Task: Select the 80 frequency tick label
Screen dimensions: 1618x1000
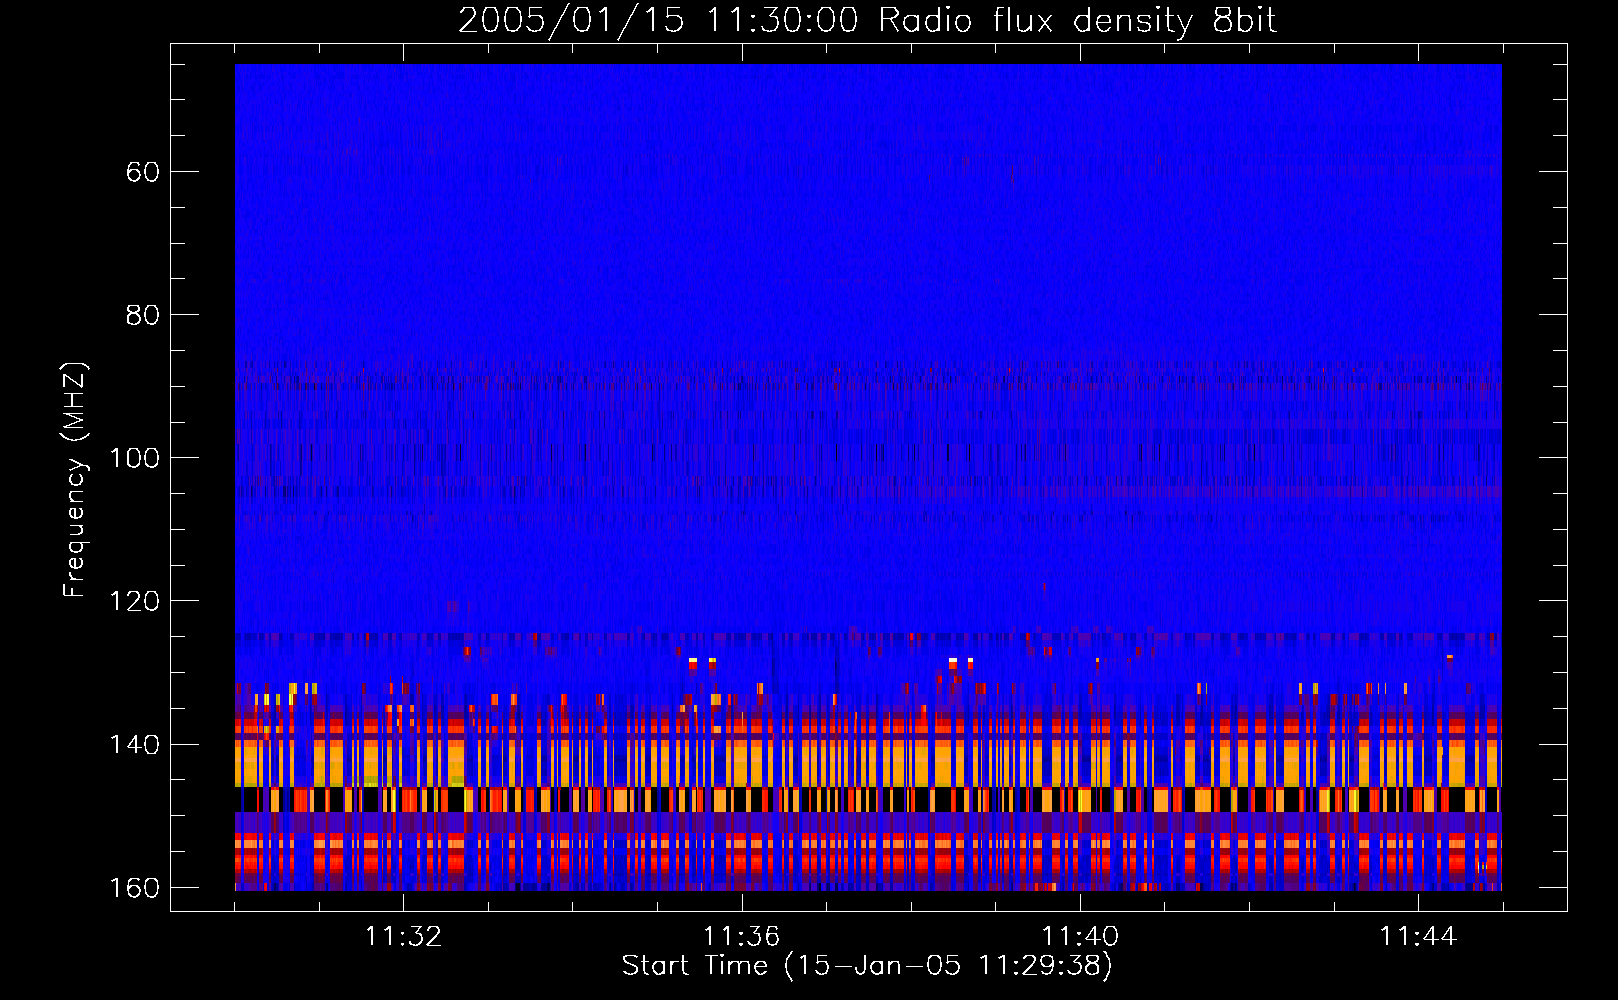Action: [143, 315]
